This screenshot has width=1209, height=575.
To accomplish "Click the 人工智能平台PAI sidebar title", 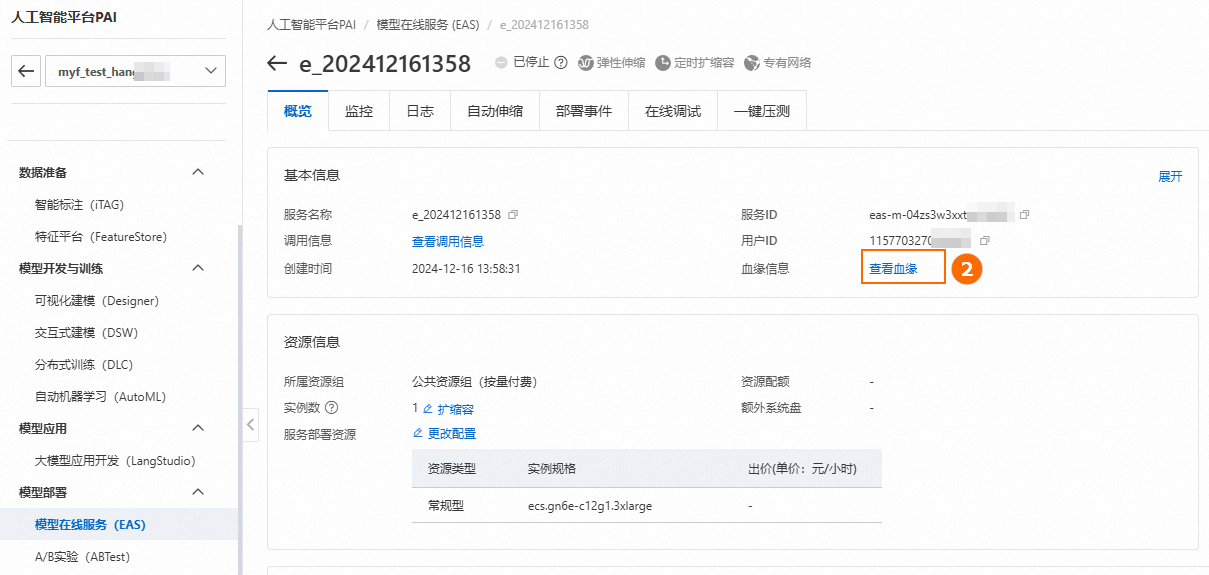I will coord(64,18).
